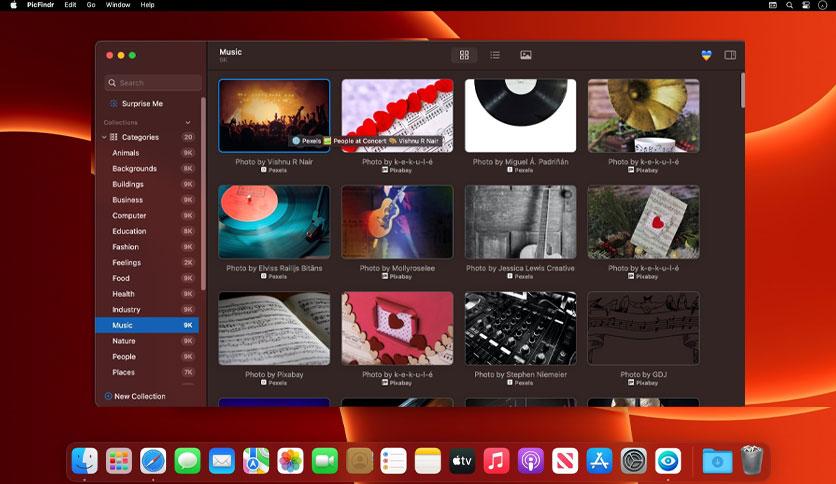This screenshot has width=836, height=484.
Task: Select the Food category
Action: tap(147, 278)
